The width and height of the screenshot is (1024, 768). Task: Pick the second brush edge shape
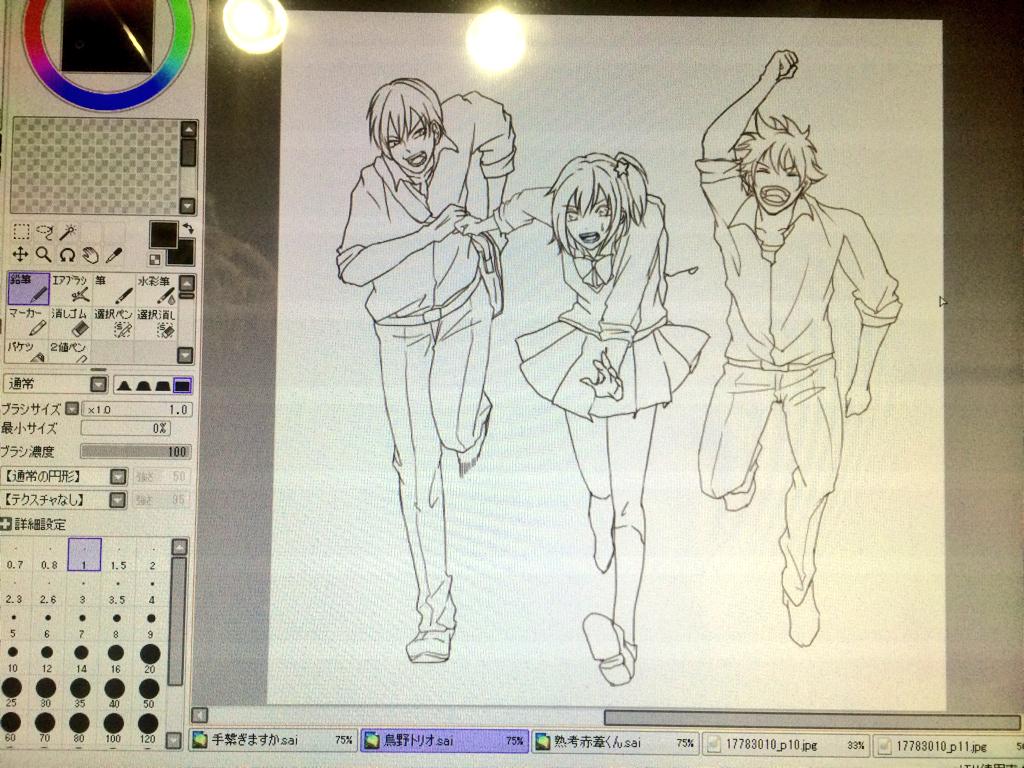pos(142,385)
